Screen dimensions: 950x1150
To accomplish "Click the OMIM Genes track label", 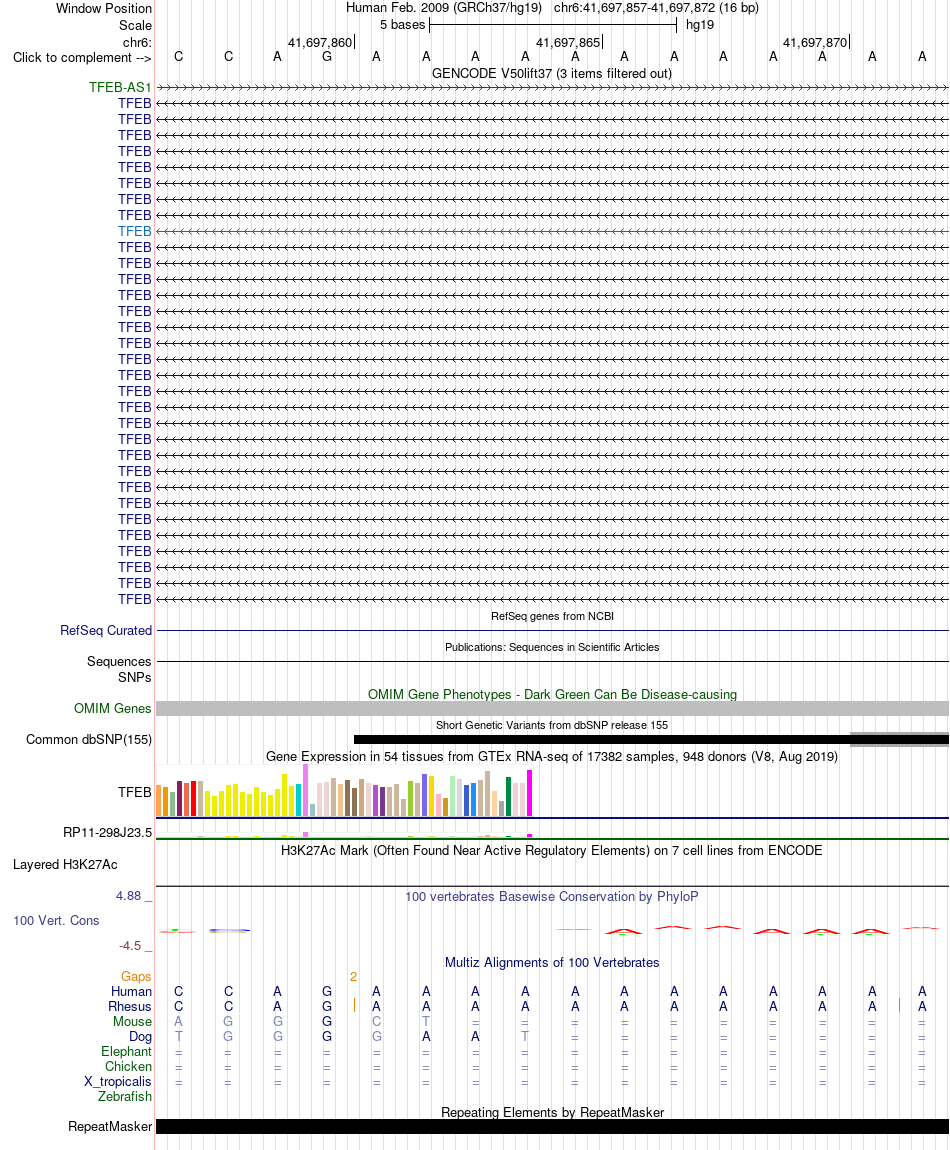I will (x=112, y=708).
